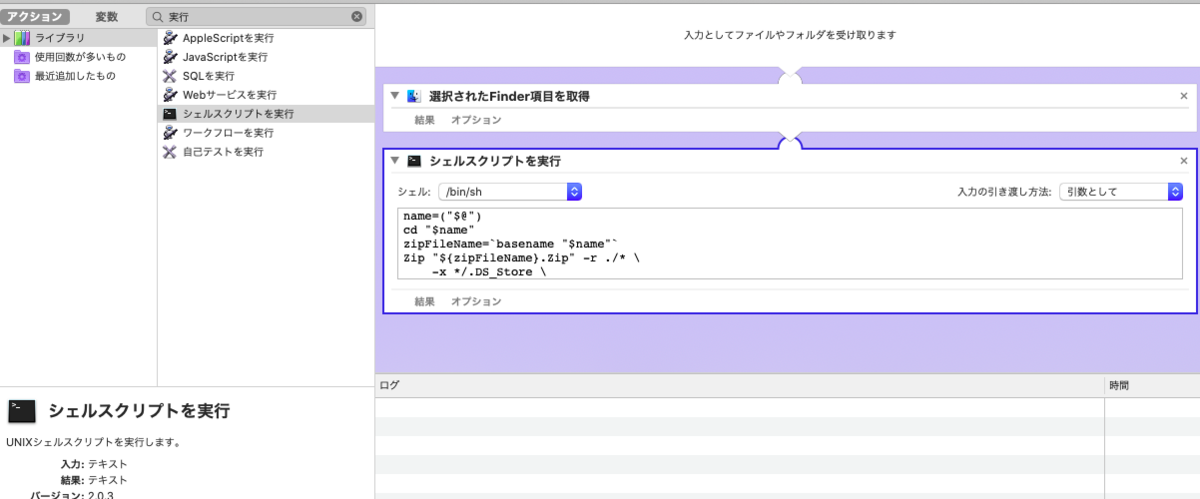Click the 使用回数が多いもの purple folder icon

[x=22, y=57]
